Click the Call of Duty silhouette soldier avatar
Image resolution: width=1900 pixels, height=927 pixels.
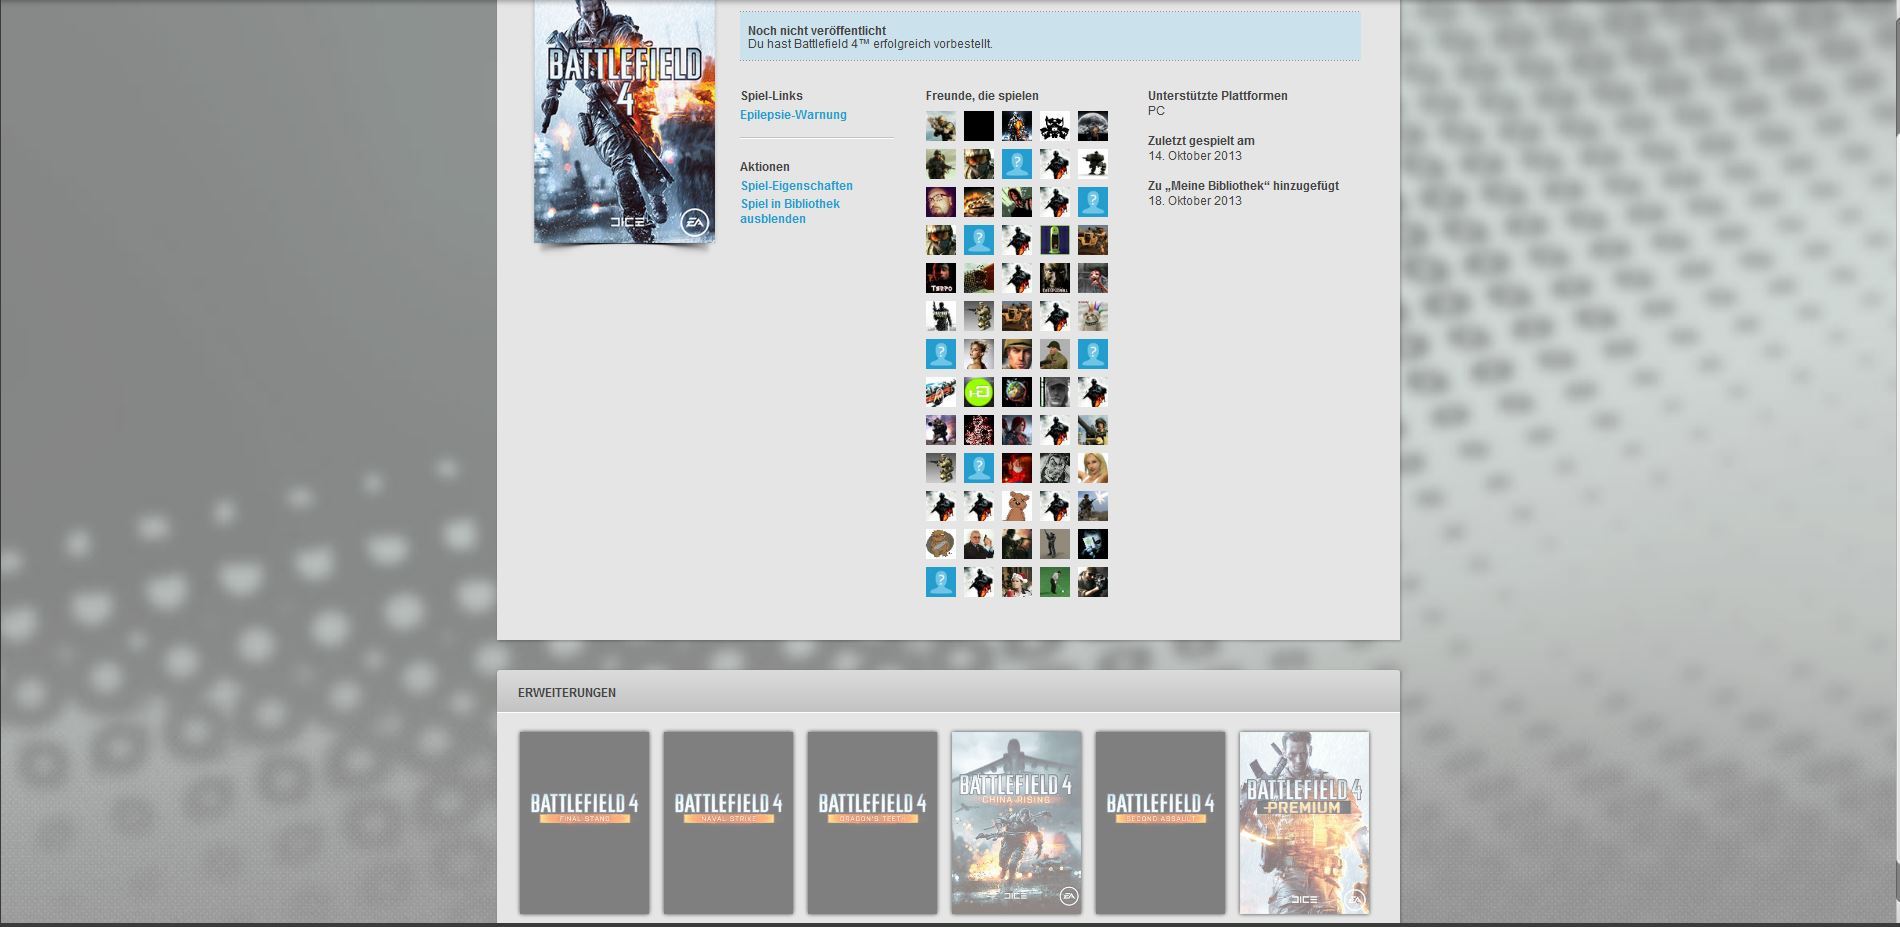(941, 316)
